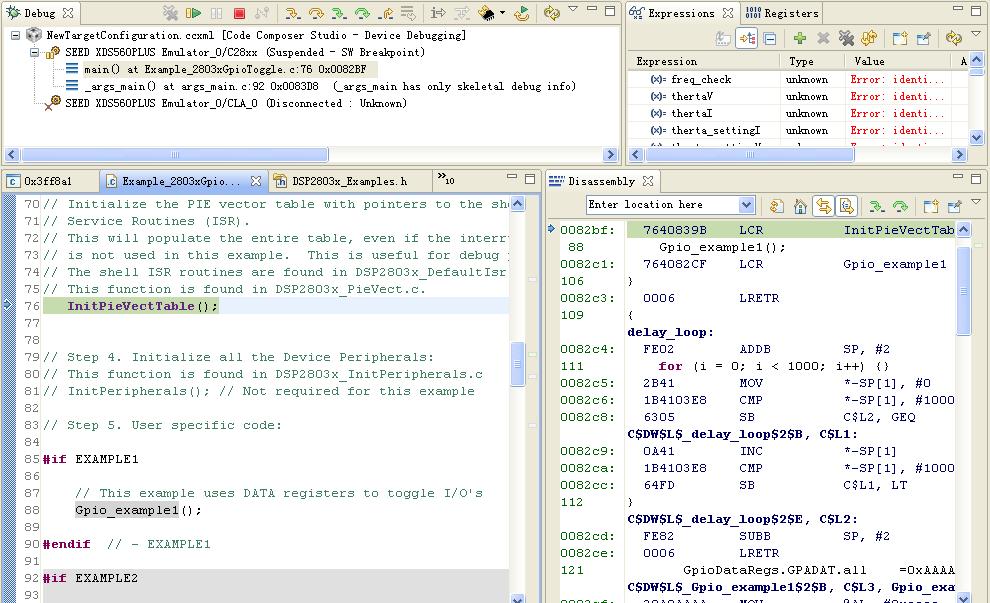Click the green plus Add Expression icon
990x603 pixels.
pos(799,39)
